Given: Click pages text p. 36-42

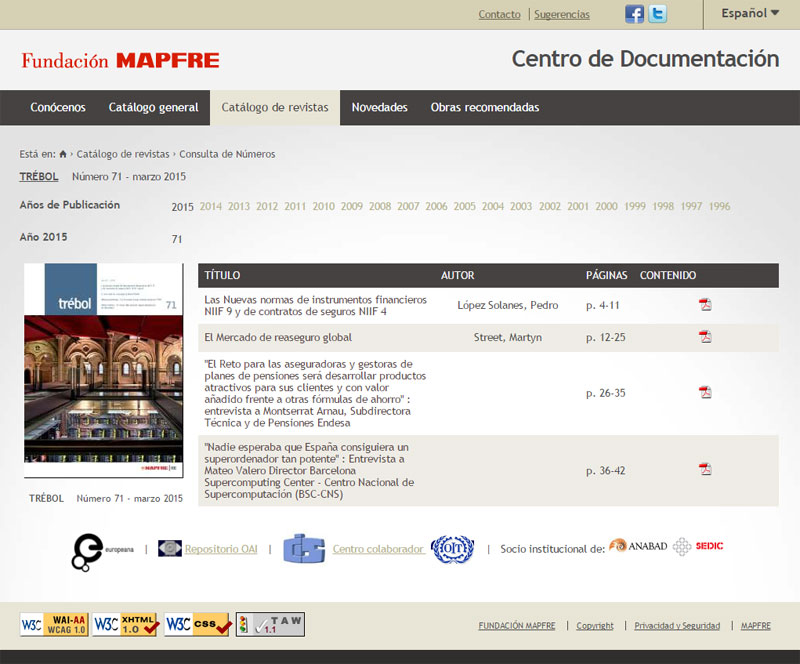Looking at the screenshot, I should (606, 471).
